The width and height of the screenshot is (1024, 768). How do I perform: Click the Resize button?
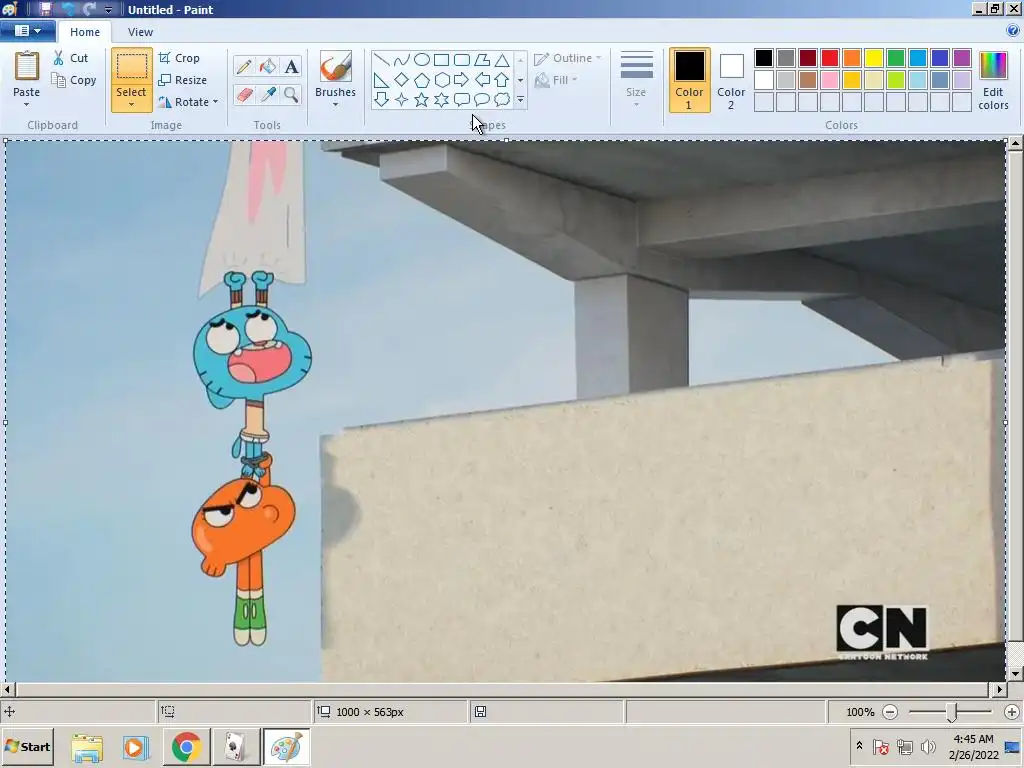tap(183, 80)
